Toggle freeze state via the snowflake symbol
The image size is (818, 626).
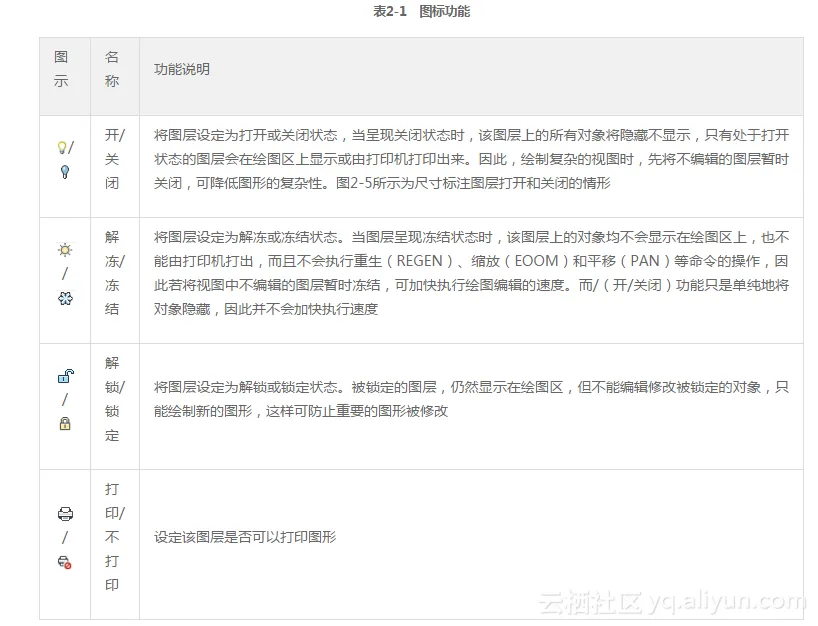(x=64, y=299)
